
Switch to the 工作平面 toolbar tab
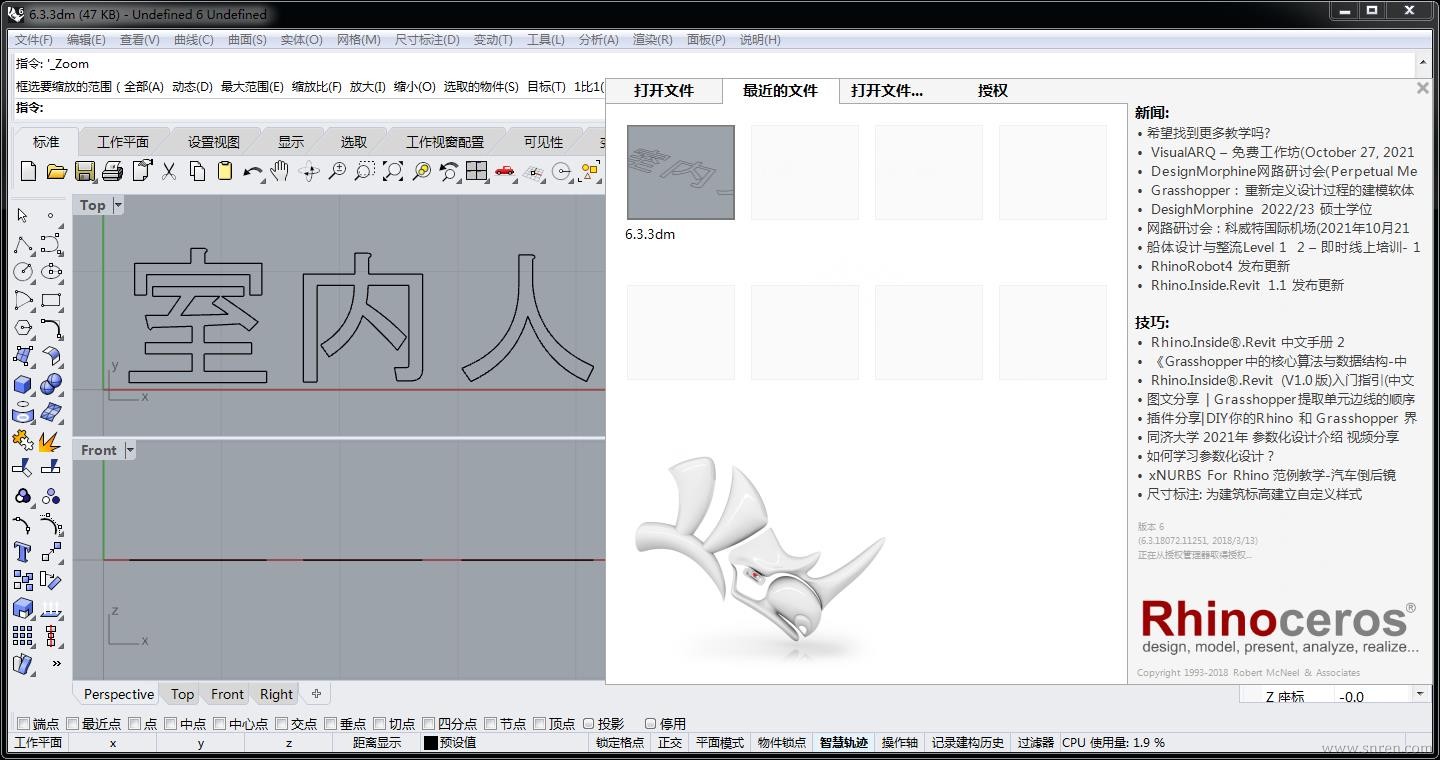tap(123, 142)
